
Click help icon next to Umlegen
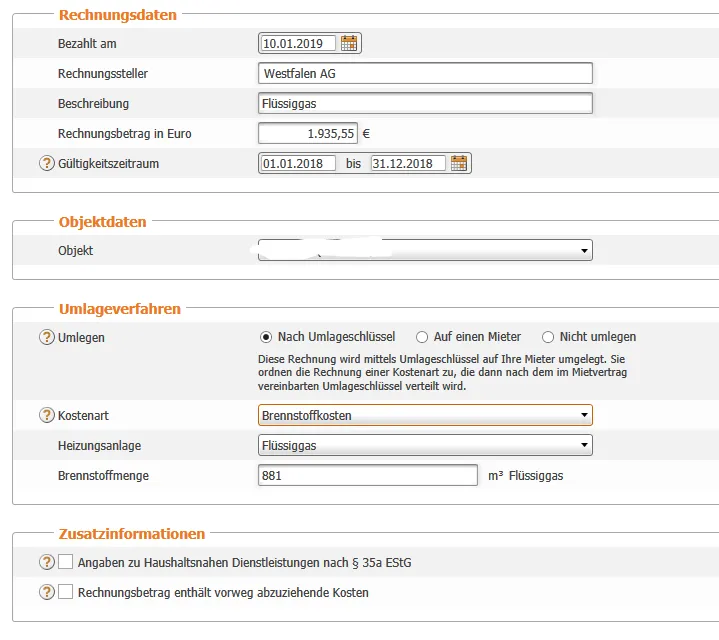(x=47, y=337)
